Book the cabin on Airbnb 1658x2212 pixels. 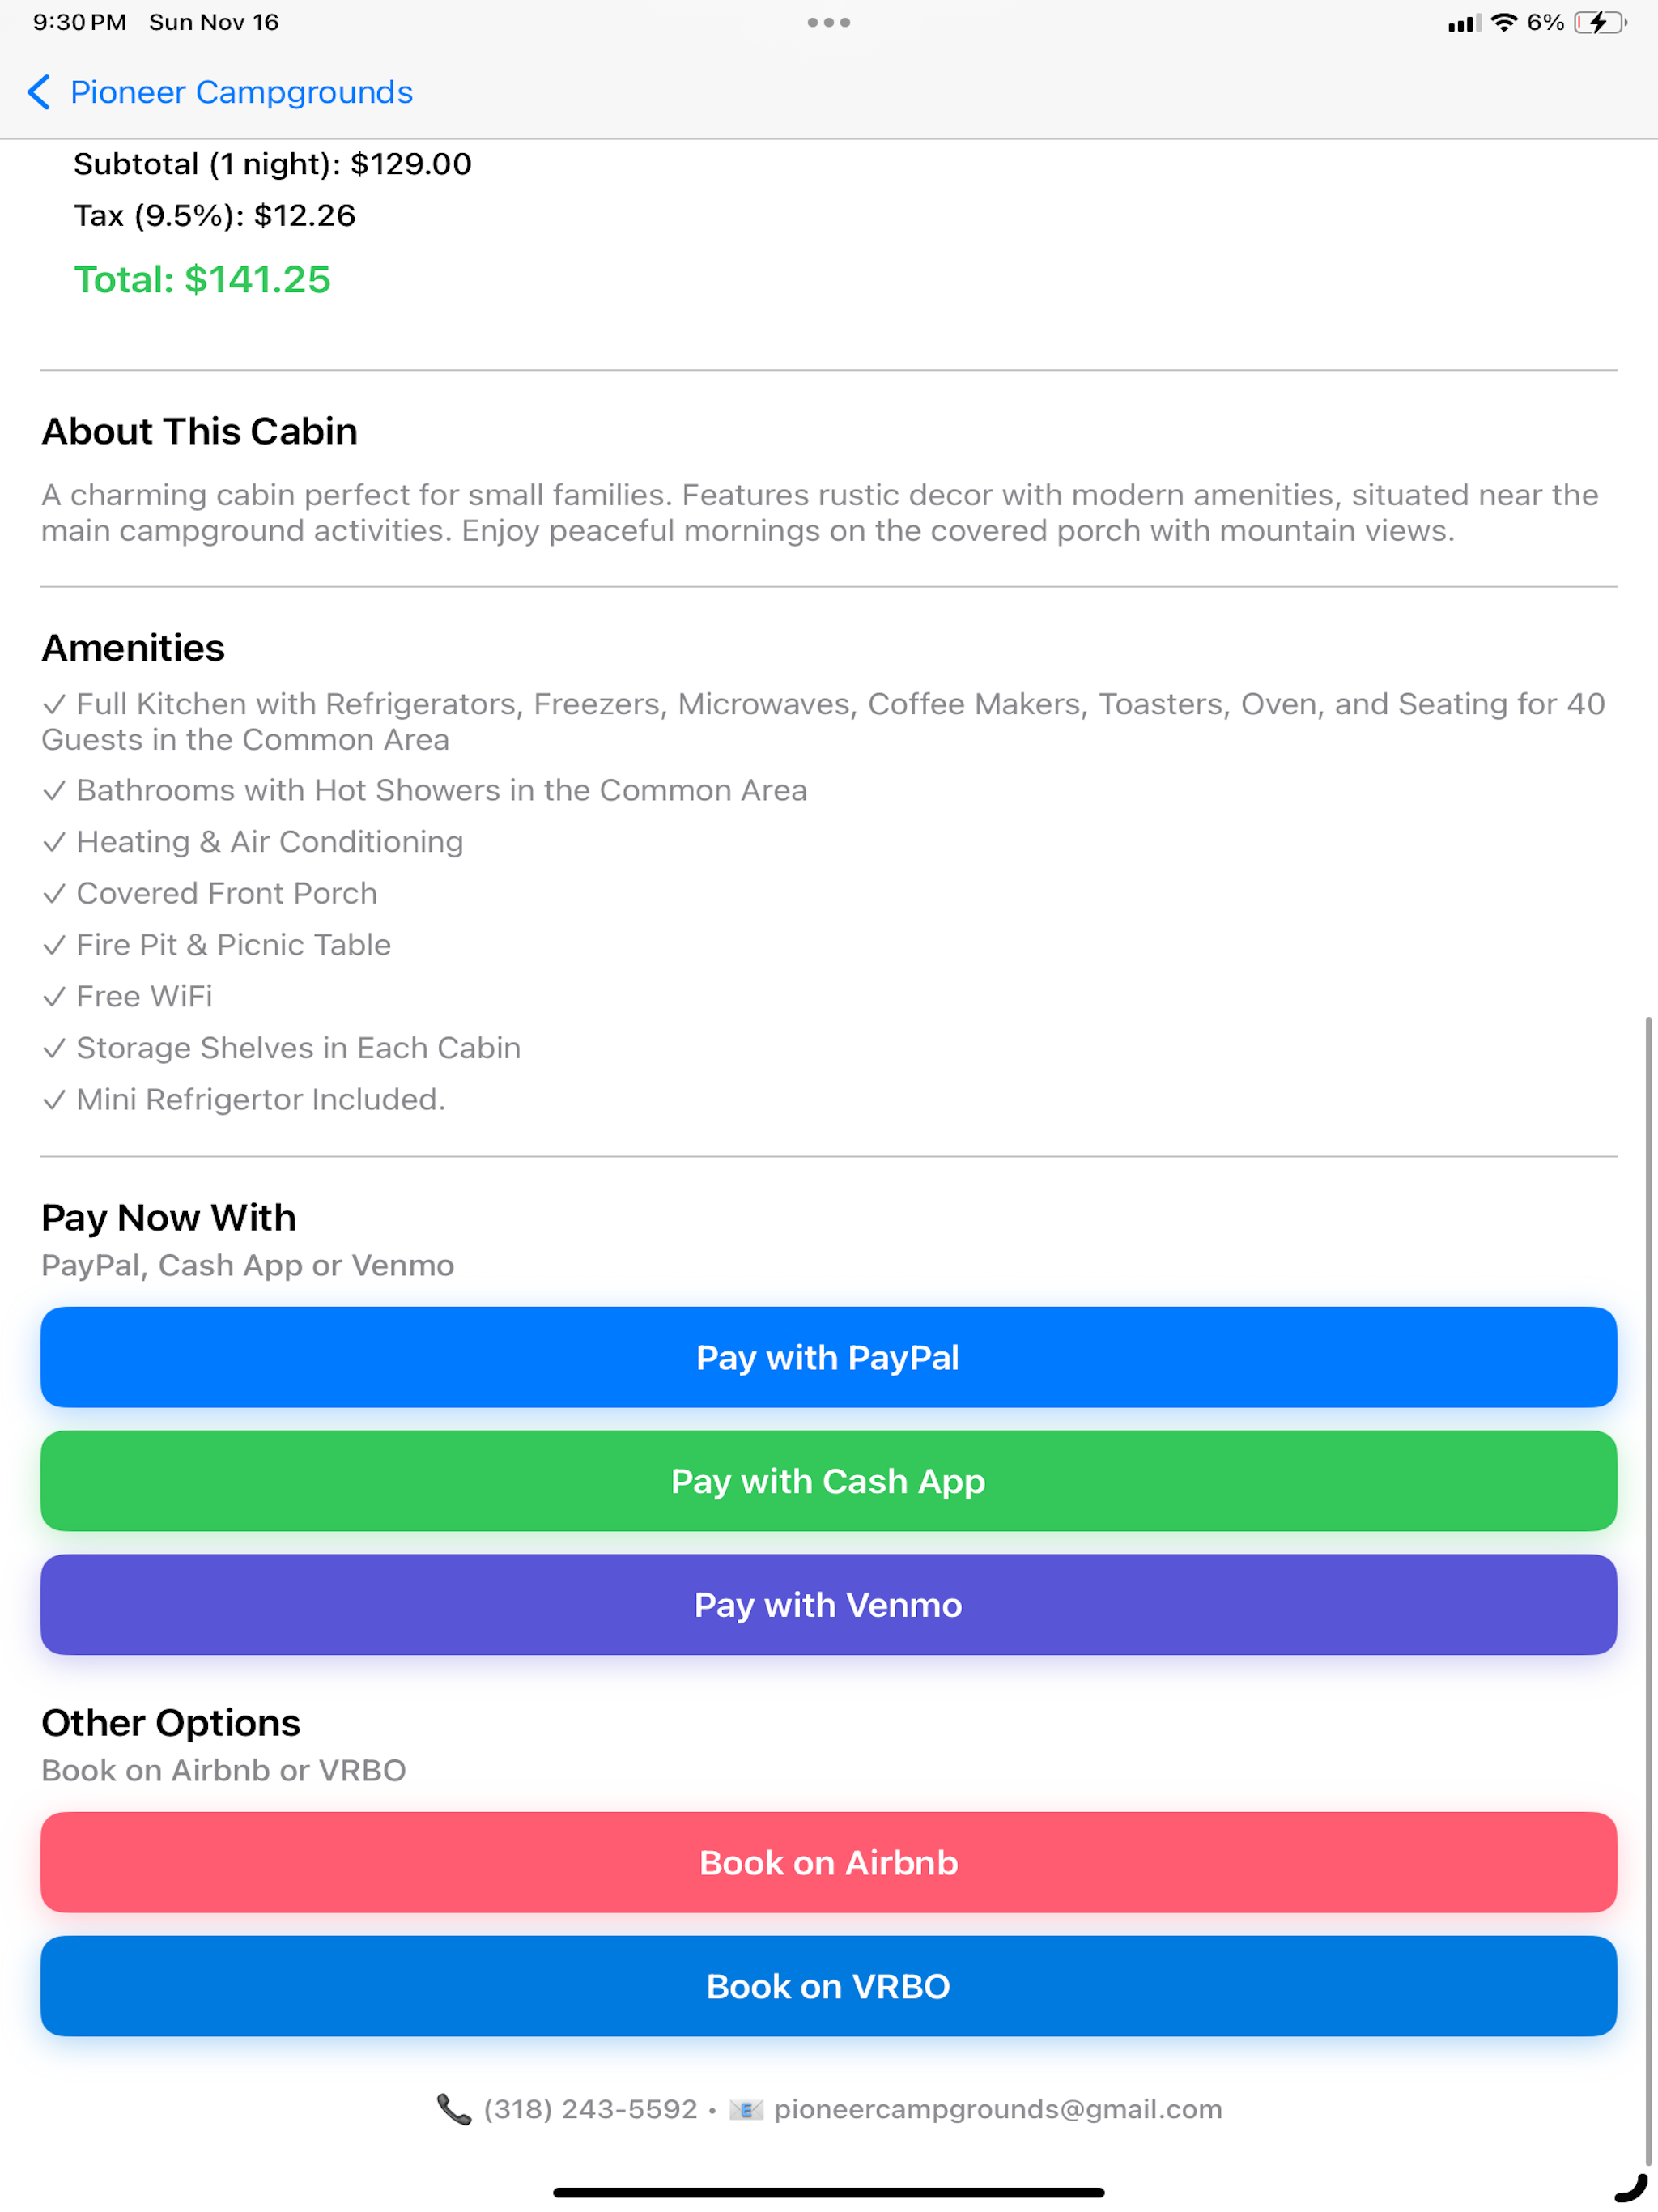[x=828, y=1863]
